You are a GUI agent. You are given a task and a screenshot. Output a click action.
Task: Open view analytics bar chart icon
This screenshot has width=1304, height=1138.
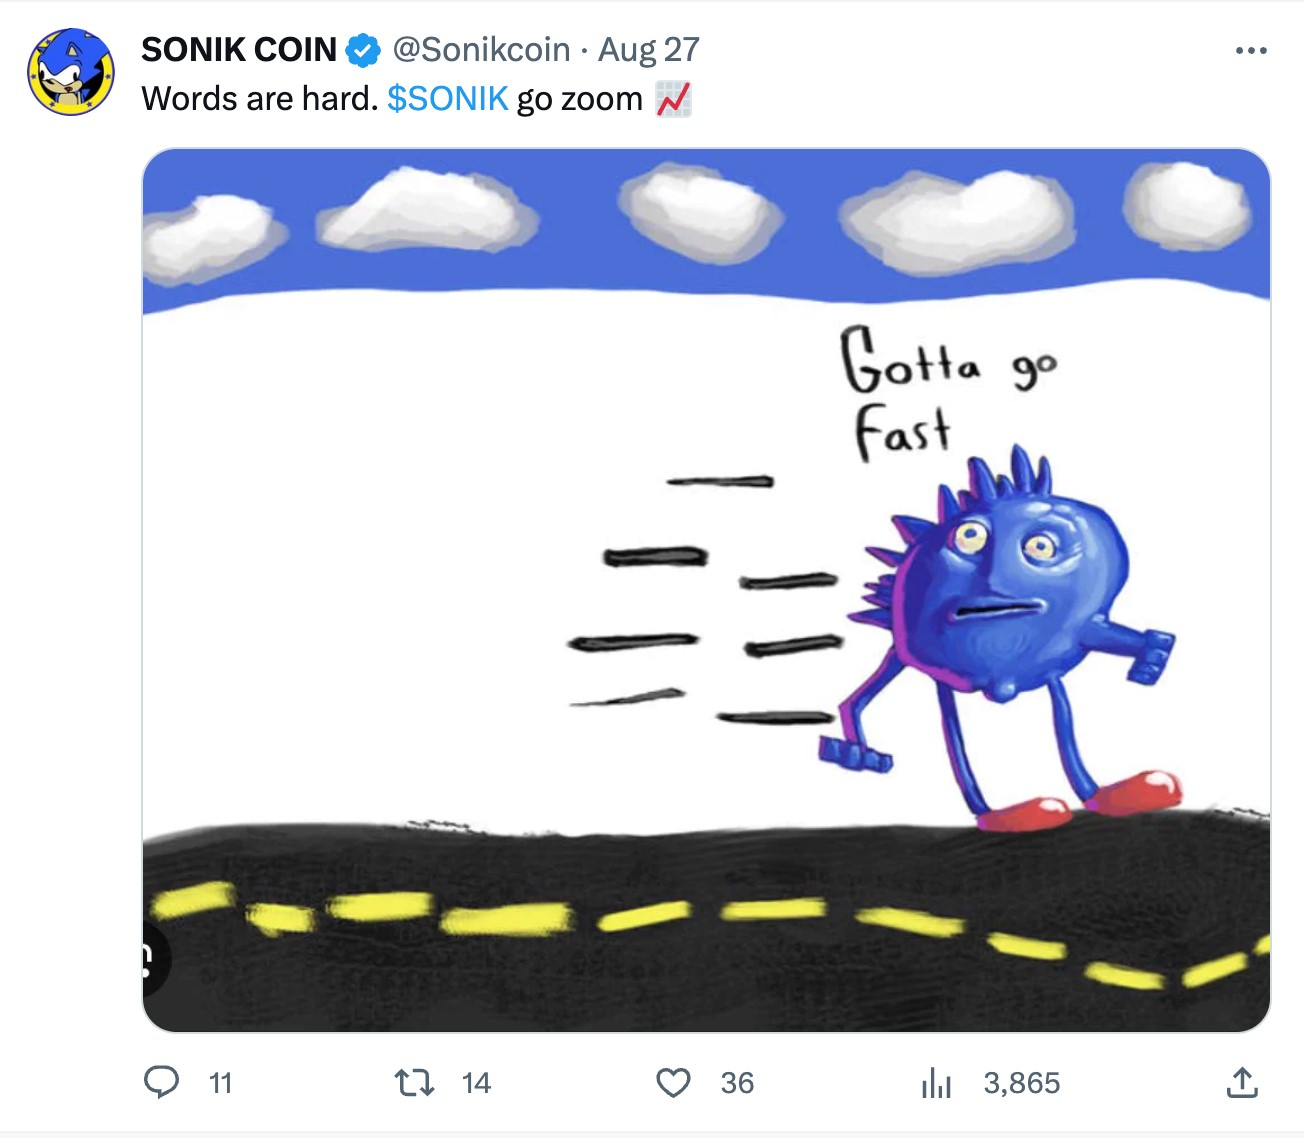pyautogui.click(x=936, y=1082)
